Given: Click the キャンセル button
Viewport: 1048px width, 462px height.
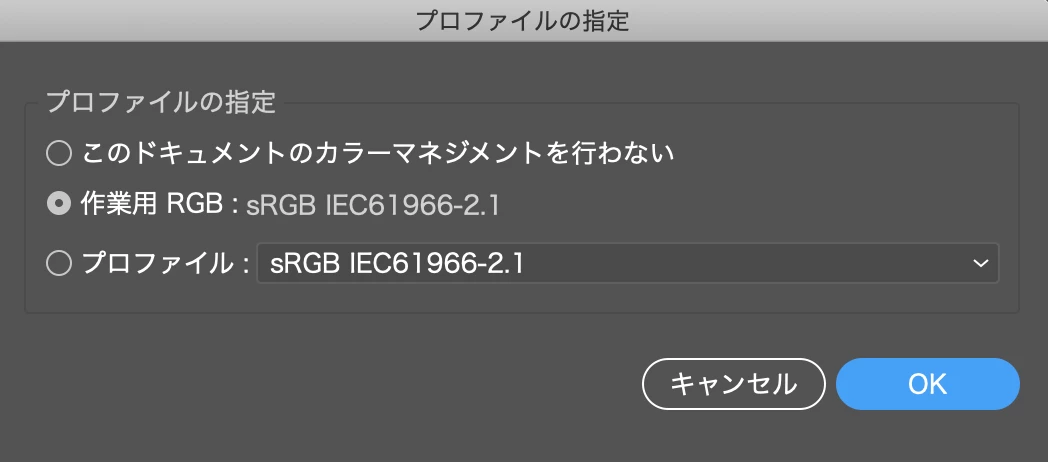Looking at the screenshot, I should (733, 384).
